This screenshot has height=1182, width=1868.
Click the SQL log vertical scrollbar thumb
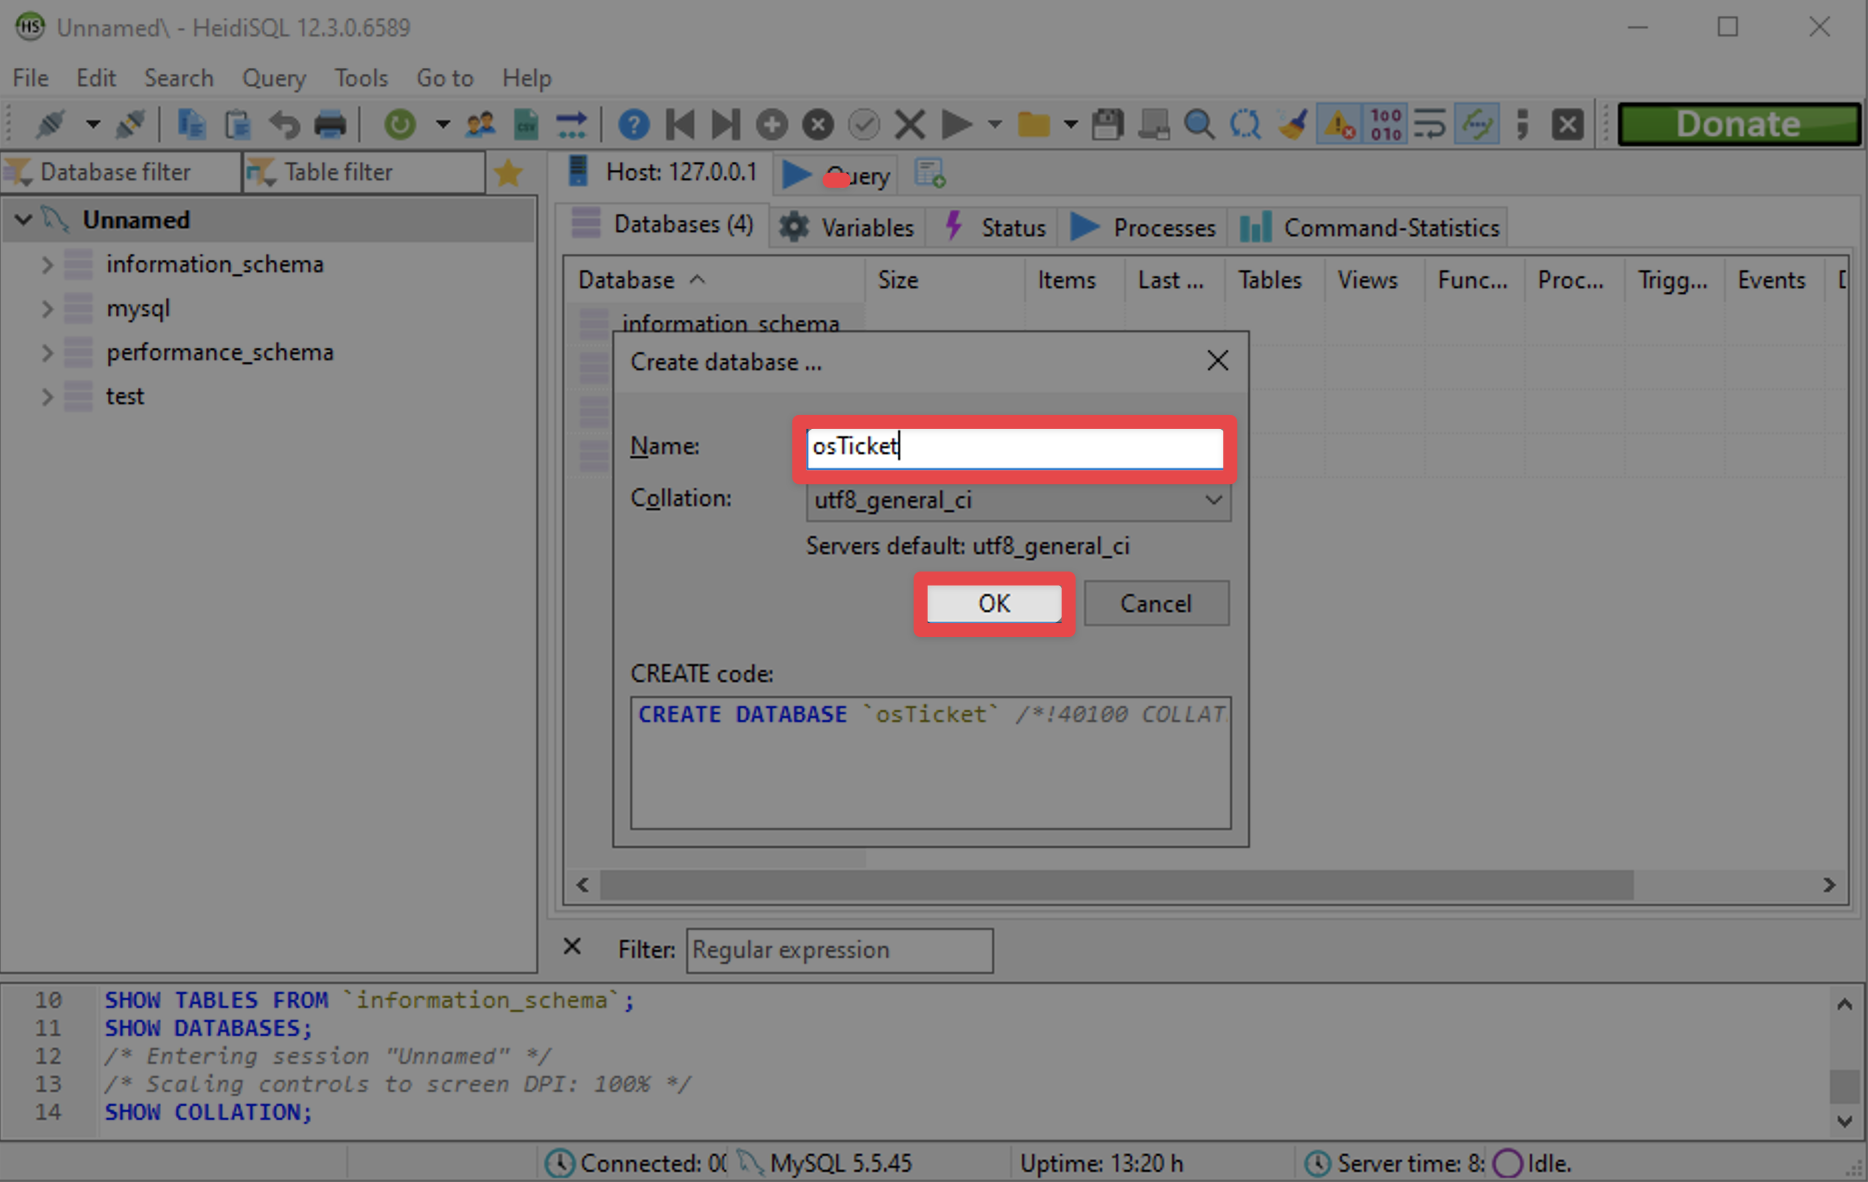click(1844, 1085)
